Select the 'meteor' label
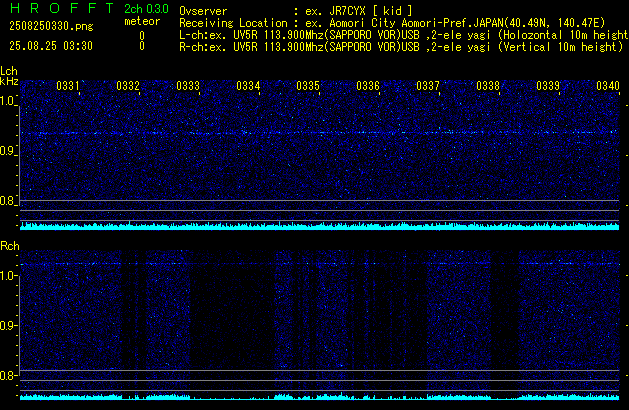Image resolution: width=629 pixels, height=410 pixels. point(142,21)
